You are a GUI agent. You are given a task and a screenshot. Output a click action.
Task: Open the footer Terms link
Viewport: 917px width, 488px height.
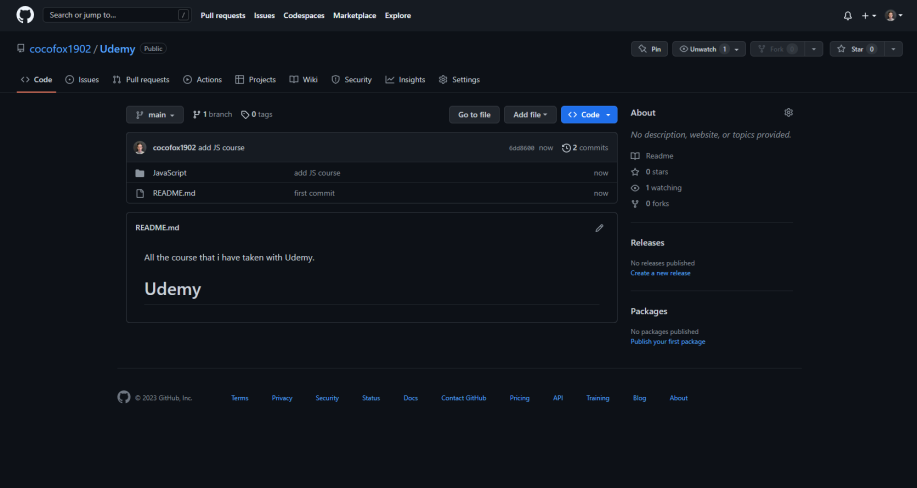pyautogui.click(x=240, y=398)
